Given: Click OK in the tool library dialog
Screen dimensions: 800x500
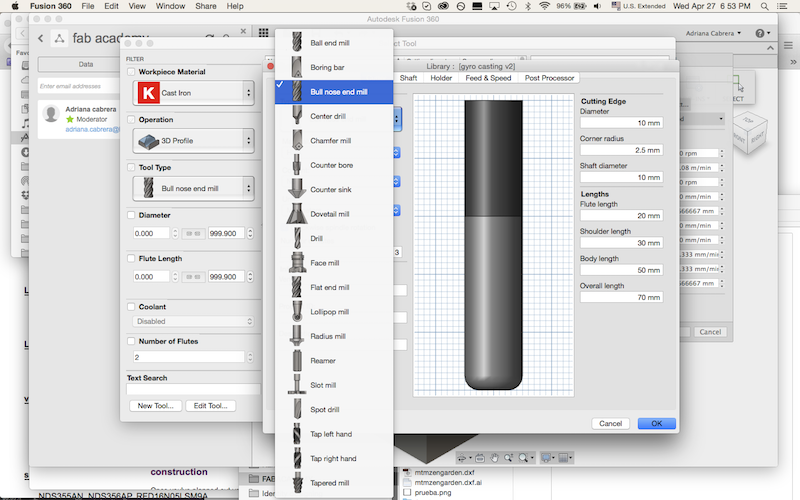Looking at the screenshot, I should click(x=657, y=423).
